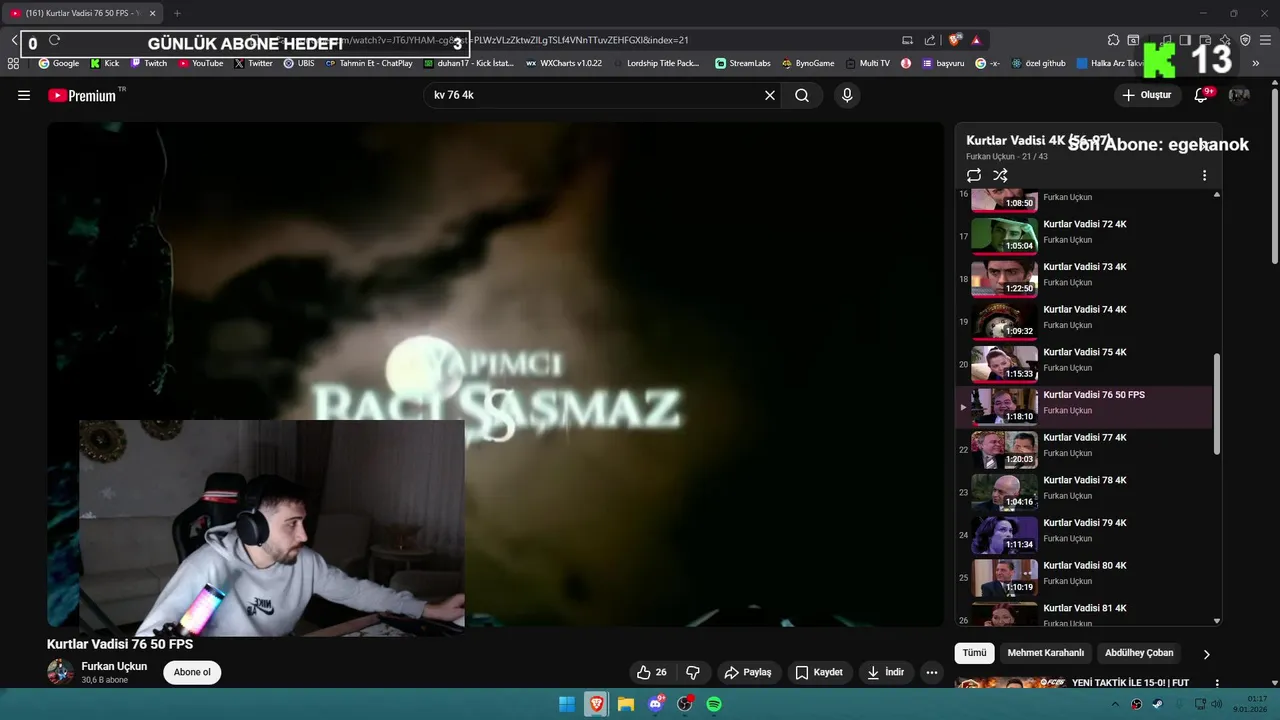Viewport: 1280px width, 720px height.
Task: Play Kurtlar Vadisi 75 4K from playlist
Action: point(1085,365)
